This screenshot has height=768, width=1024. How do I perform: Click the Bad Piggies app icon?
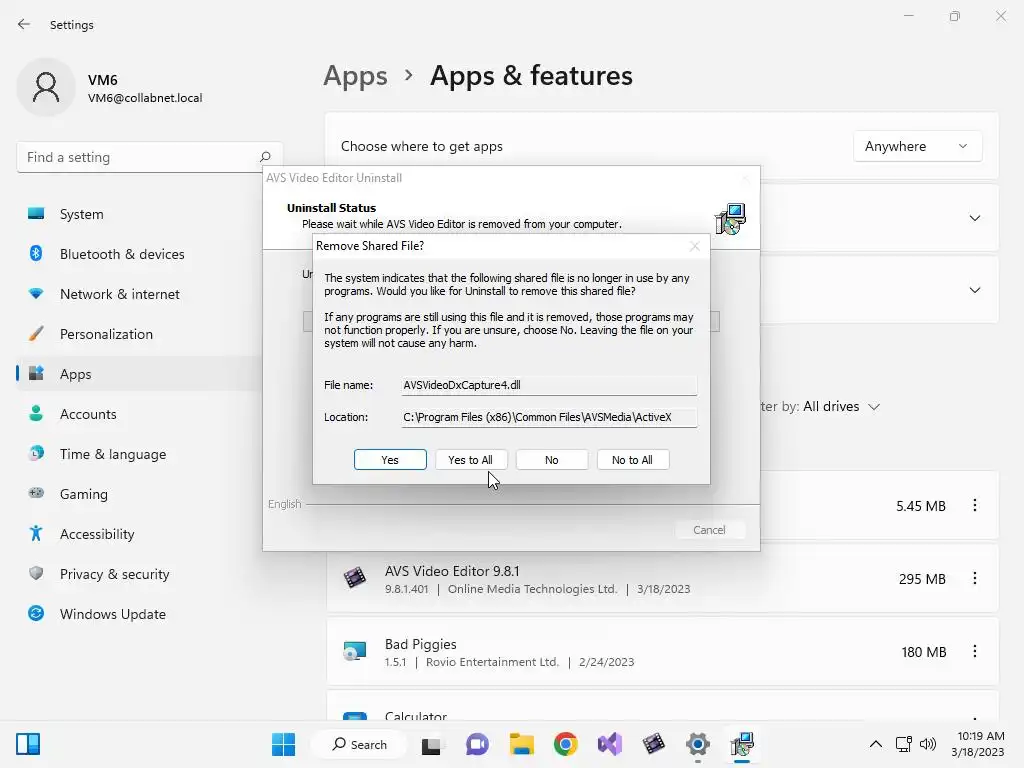click(355, 651)
